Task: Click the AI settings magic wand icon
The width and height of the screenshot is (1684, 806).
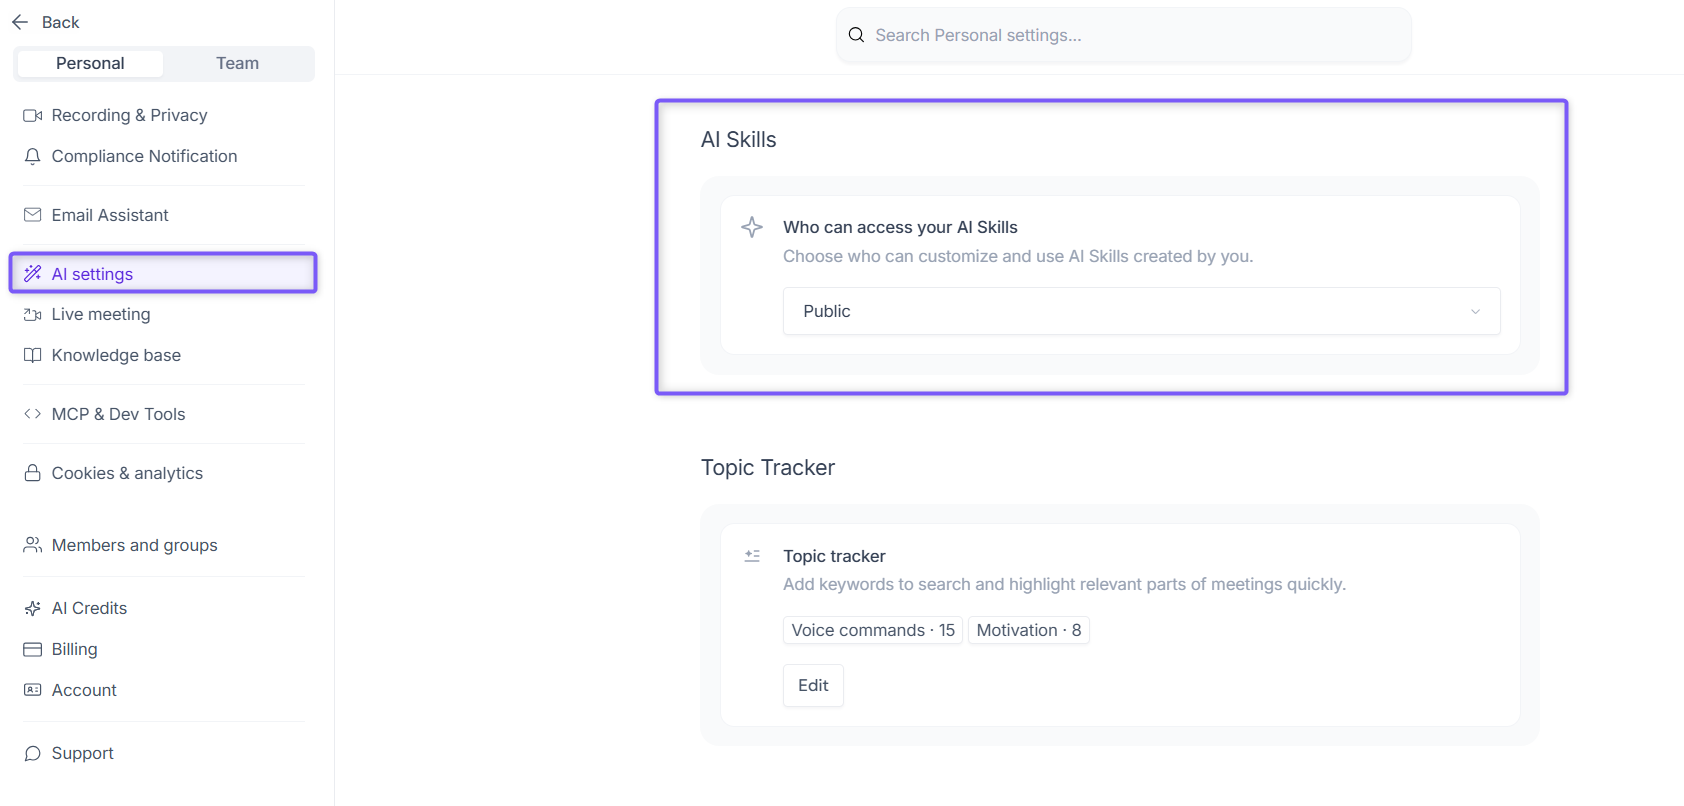Action: [32, 274]
